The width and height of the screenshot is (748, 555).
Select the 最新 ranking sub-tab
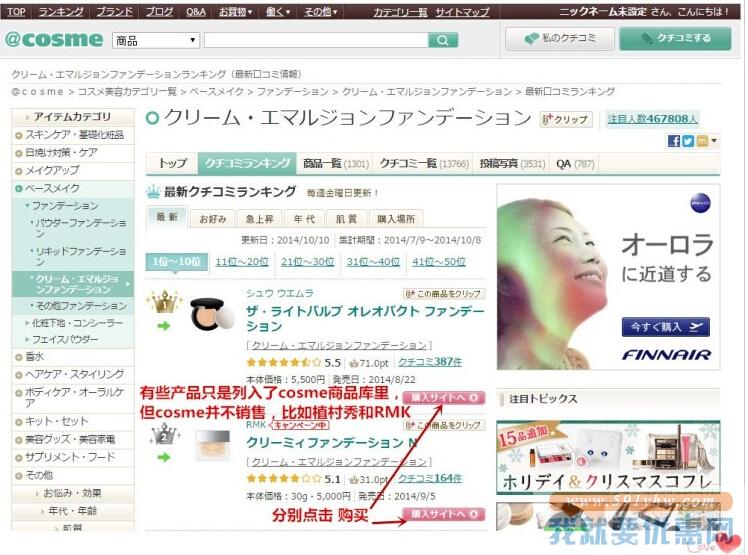tap(167, 218)
